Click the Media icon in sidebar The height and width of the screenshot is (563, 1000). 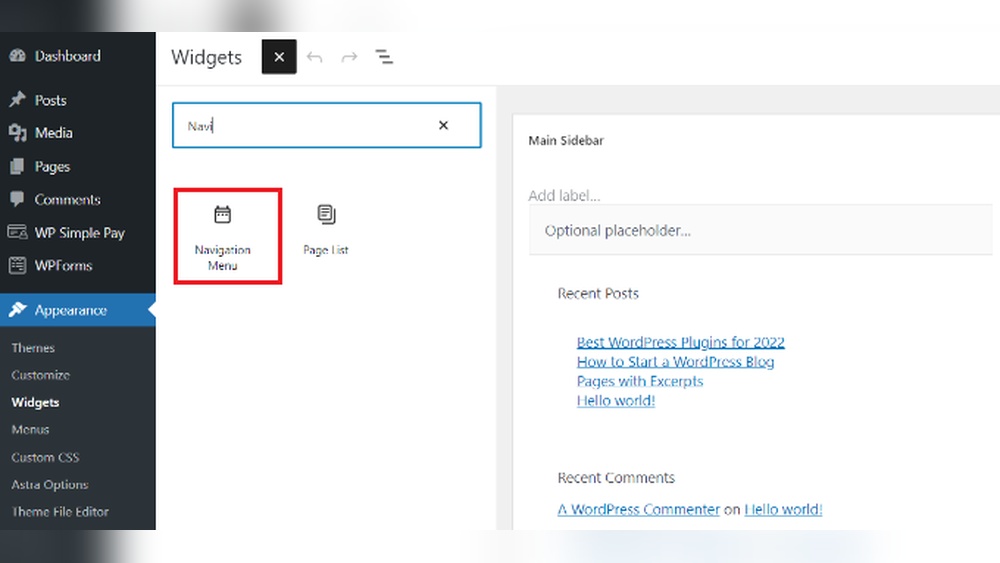(17, 133)
